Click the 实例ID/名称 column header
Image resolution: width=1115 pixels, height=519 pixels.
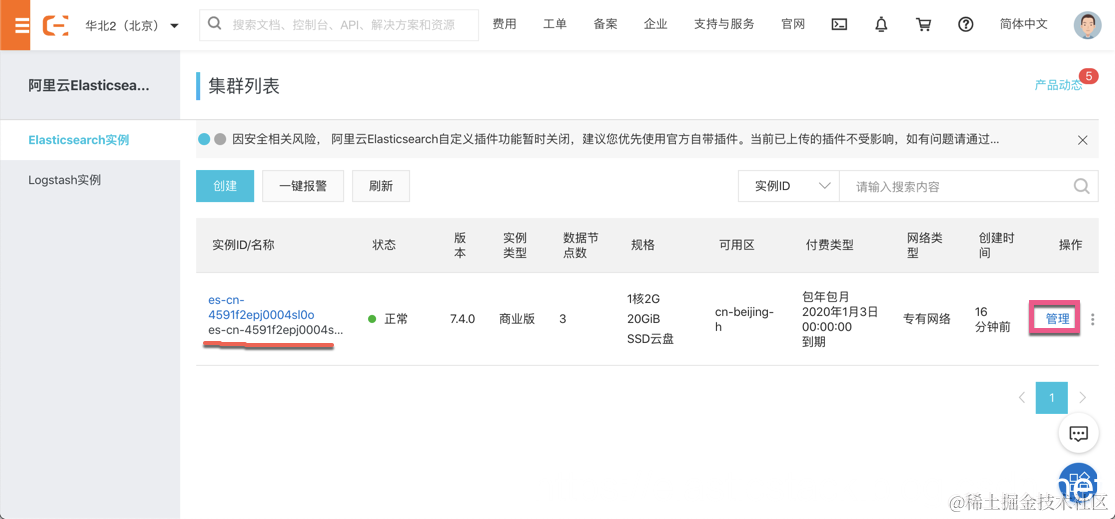coord(243,245)
